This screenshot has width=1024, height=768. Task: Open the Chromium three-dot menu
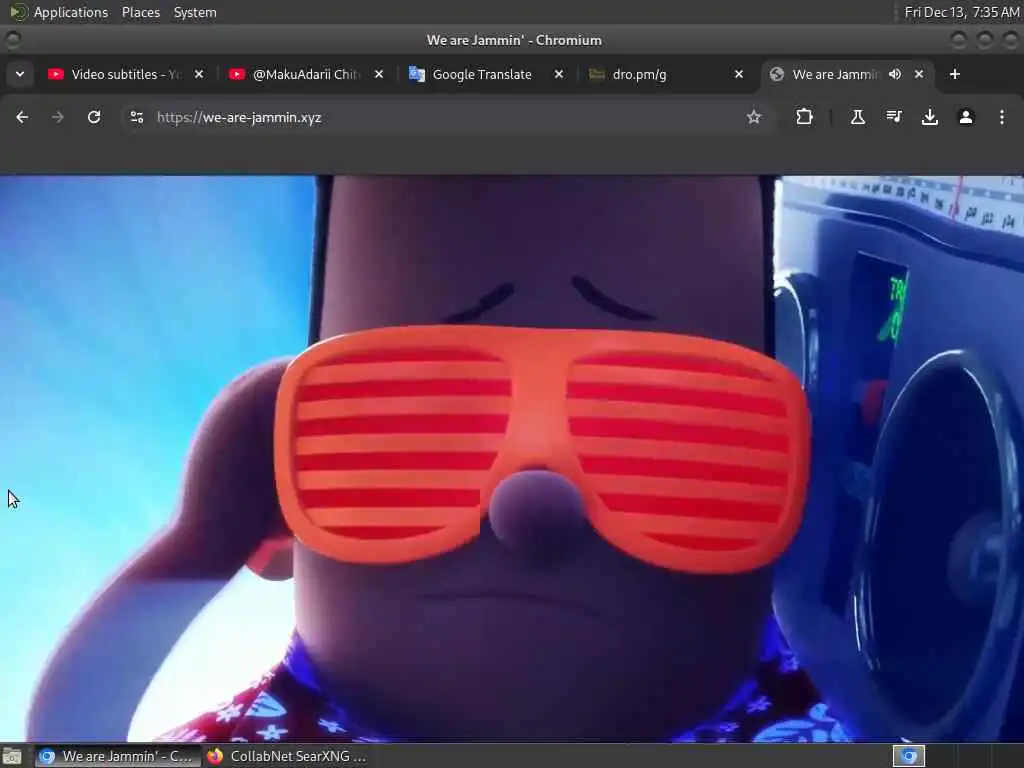point(1002,118)
